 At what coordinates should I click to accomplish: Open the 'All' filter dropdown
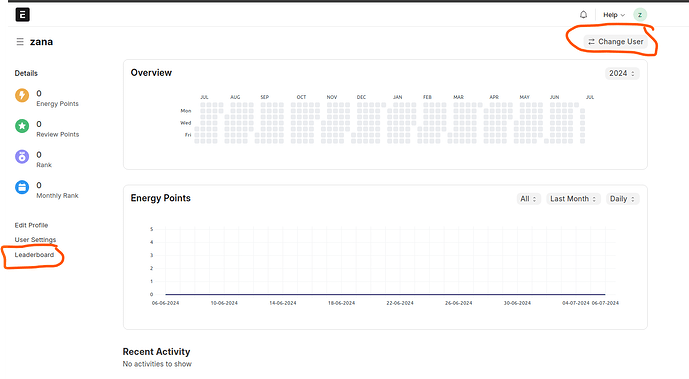528,199
